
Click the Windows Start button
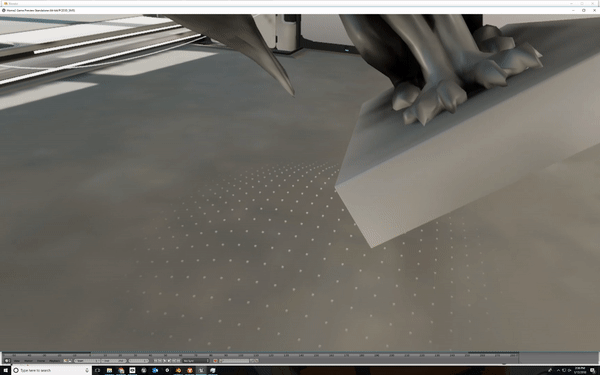pyautogui.click(x=5, y=370)
